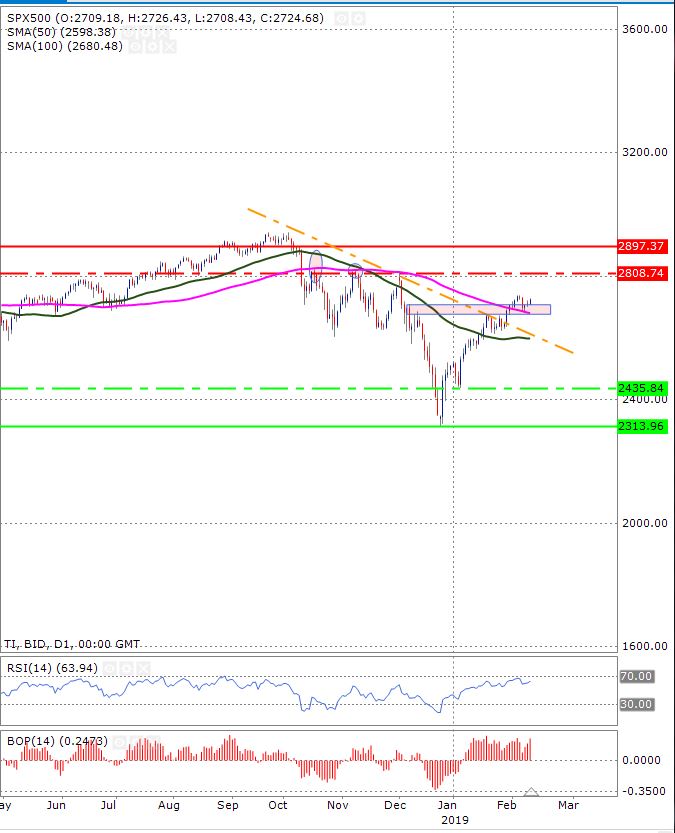Click the 3600.00 price axis label
675x833 pixels.
click(x=645, y=29)
